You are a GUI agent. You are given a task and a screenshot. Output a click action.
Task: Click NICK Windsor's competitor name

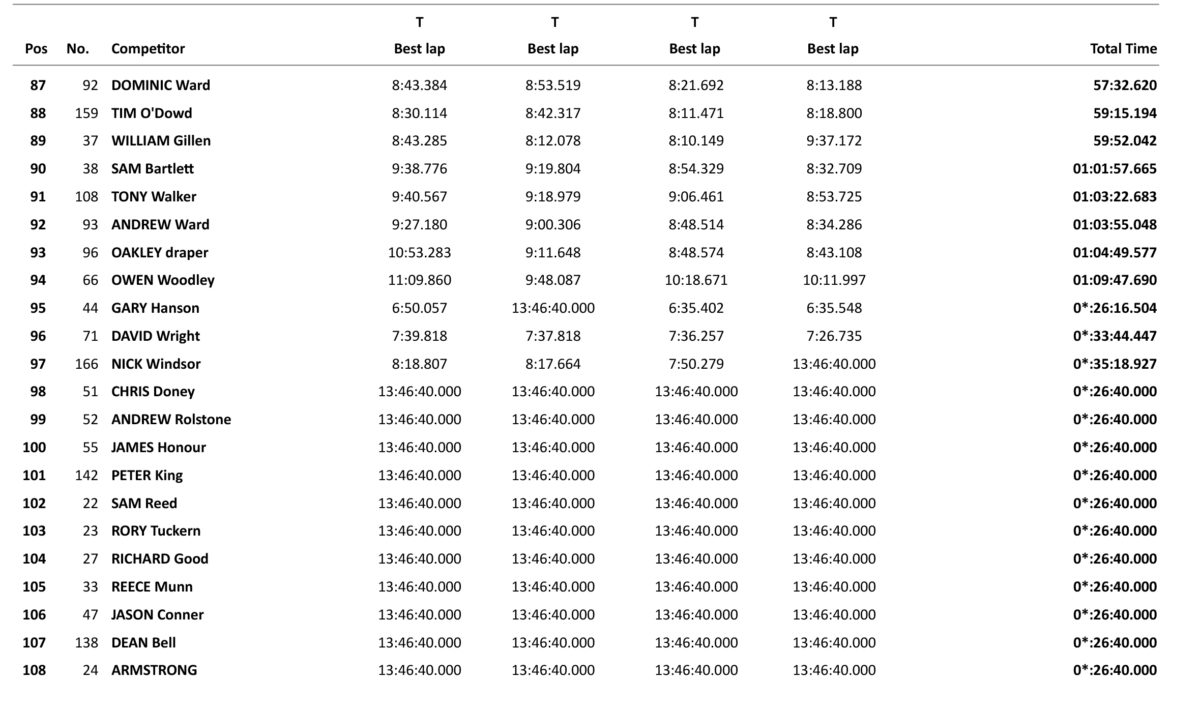(155, 364)
